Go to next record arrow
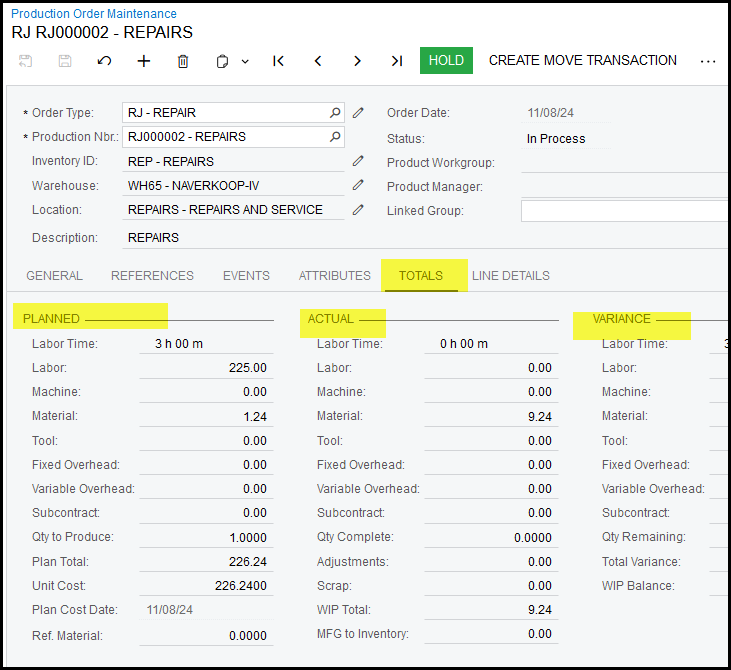 (x=357, y=61)
